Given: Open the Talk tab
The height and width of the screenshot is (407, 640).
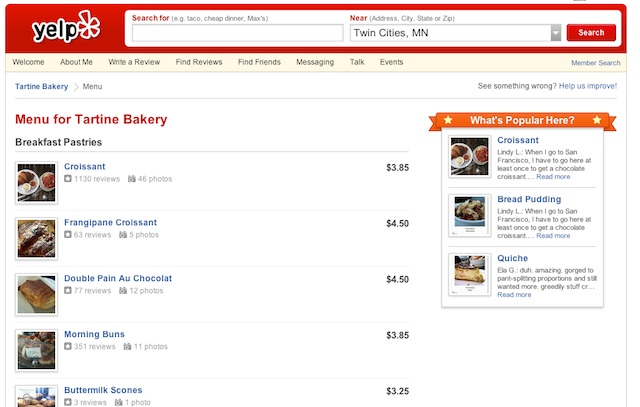Looking at the screenshot, I should 357,62.
